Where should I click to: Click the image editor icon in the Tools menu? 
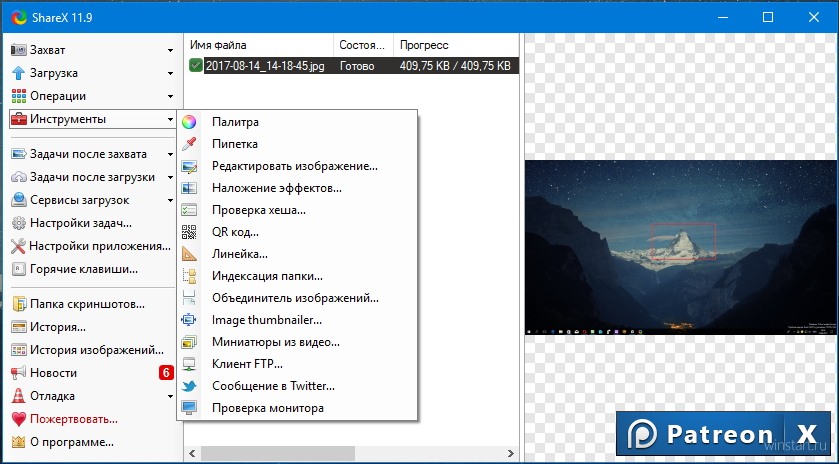pyautogui.click(x=189, y=166)
